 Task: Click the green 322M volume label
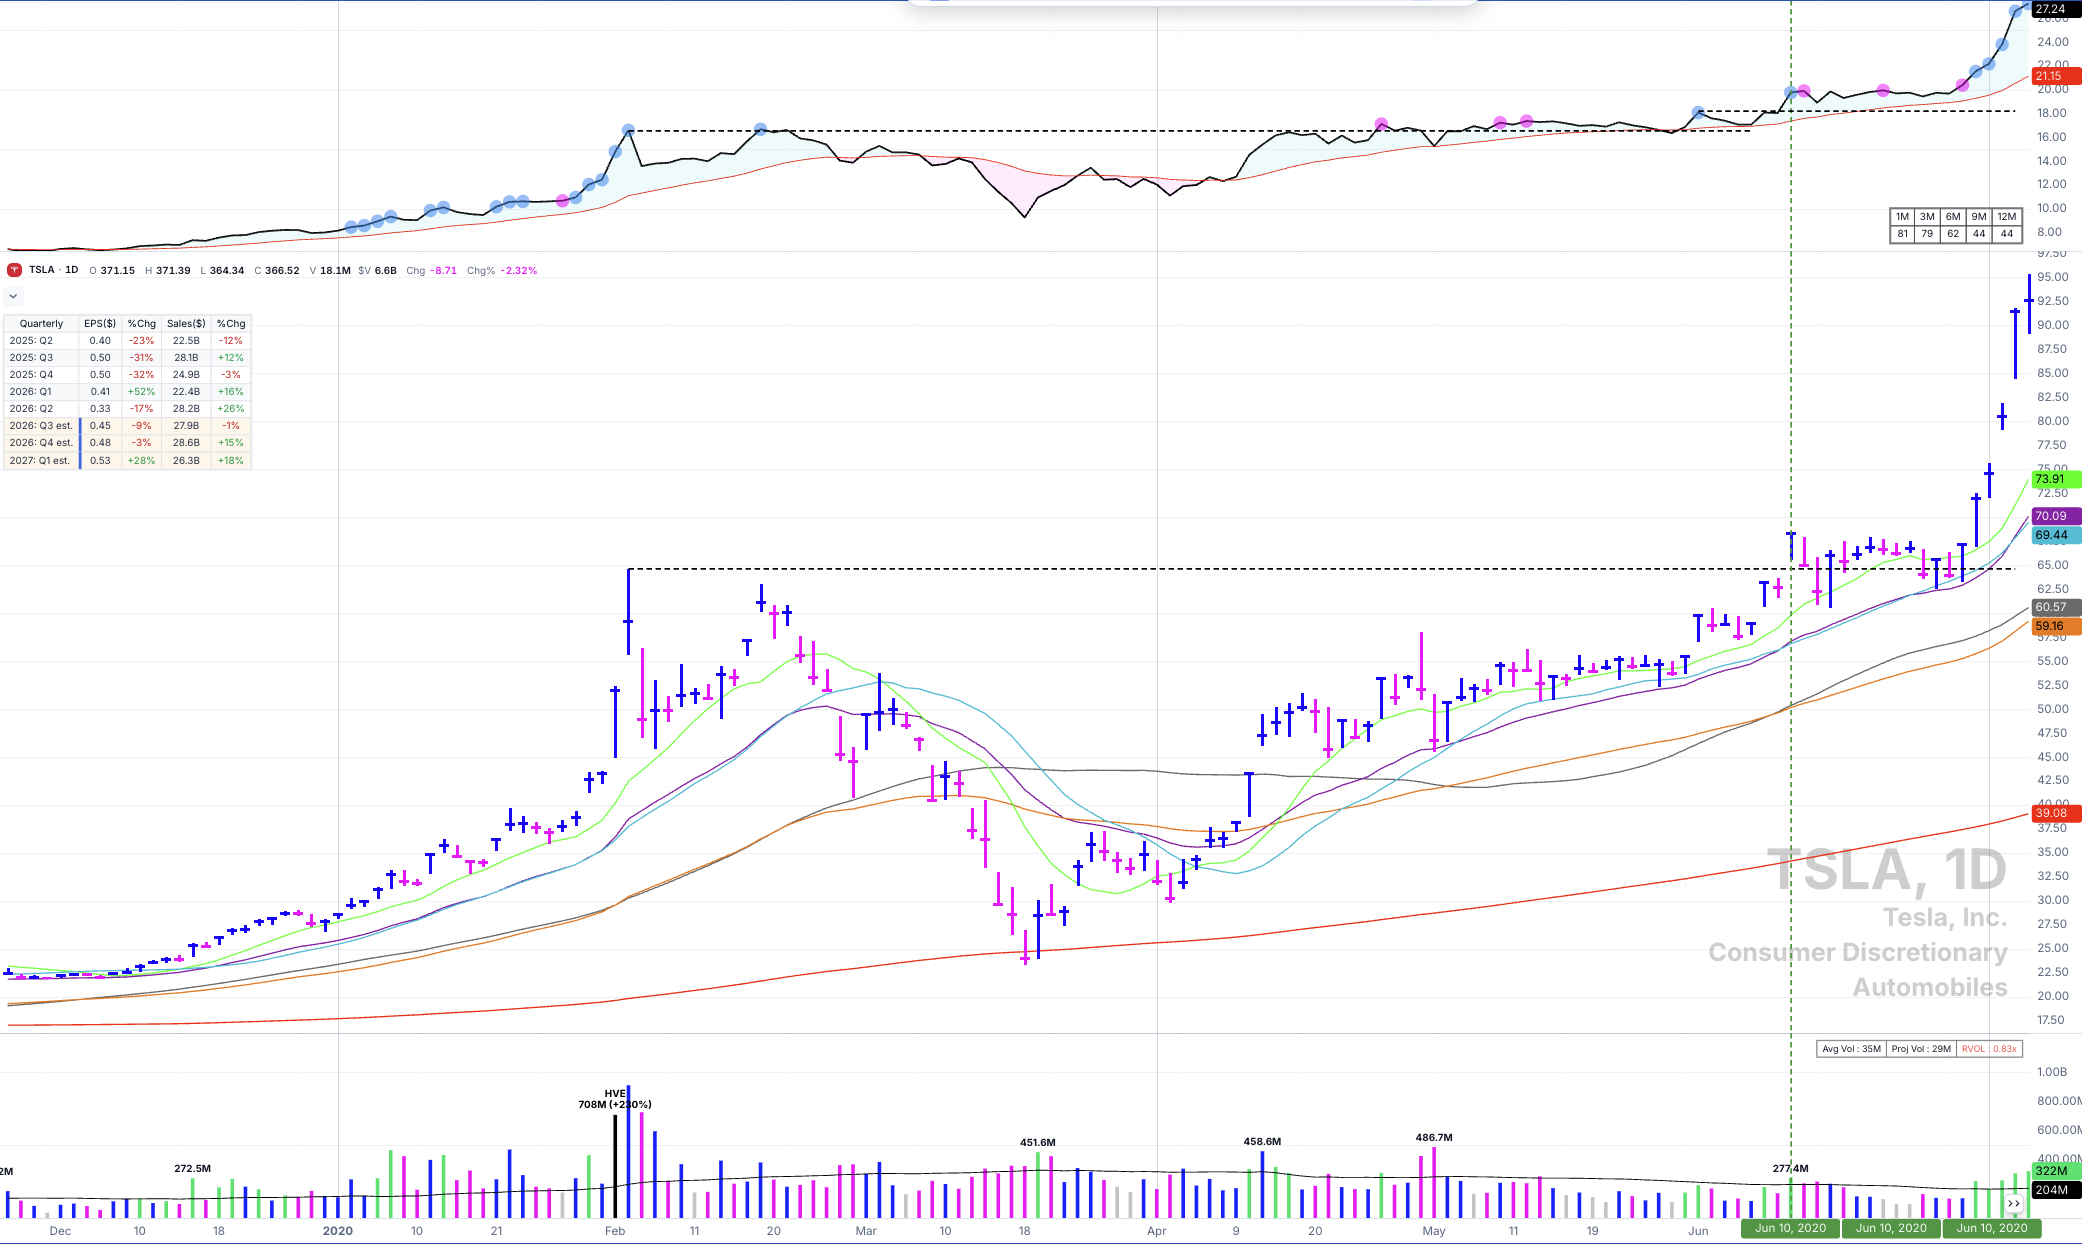pyautogui.click(x=2056, y=1171)
